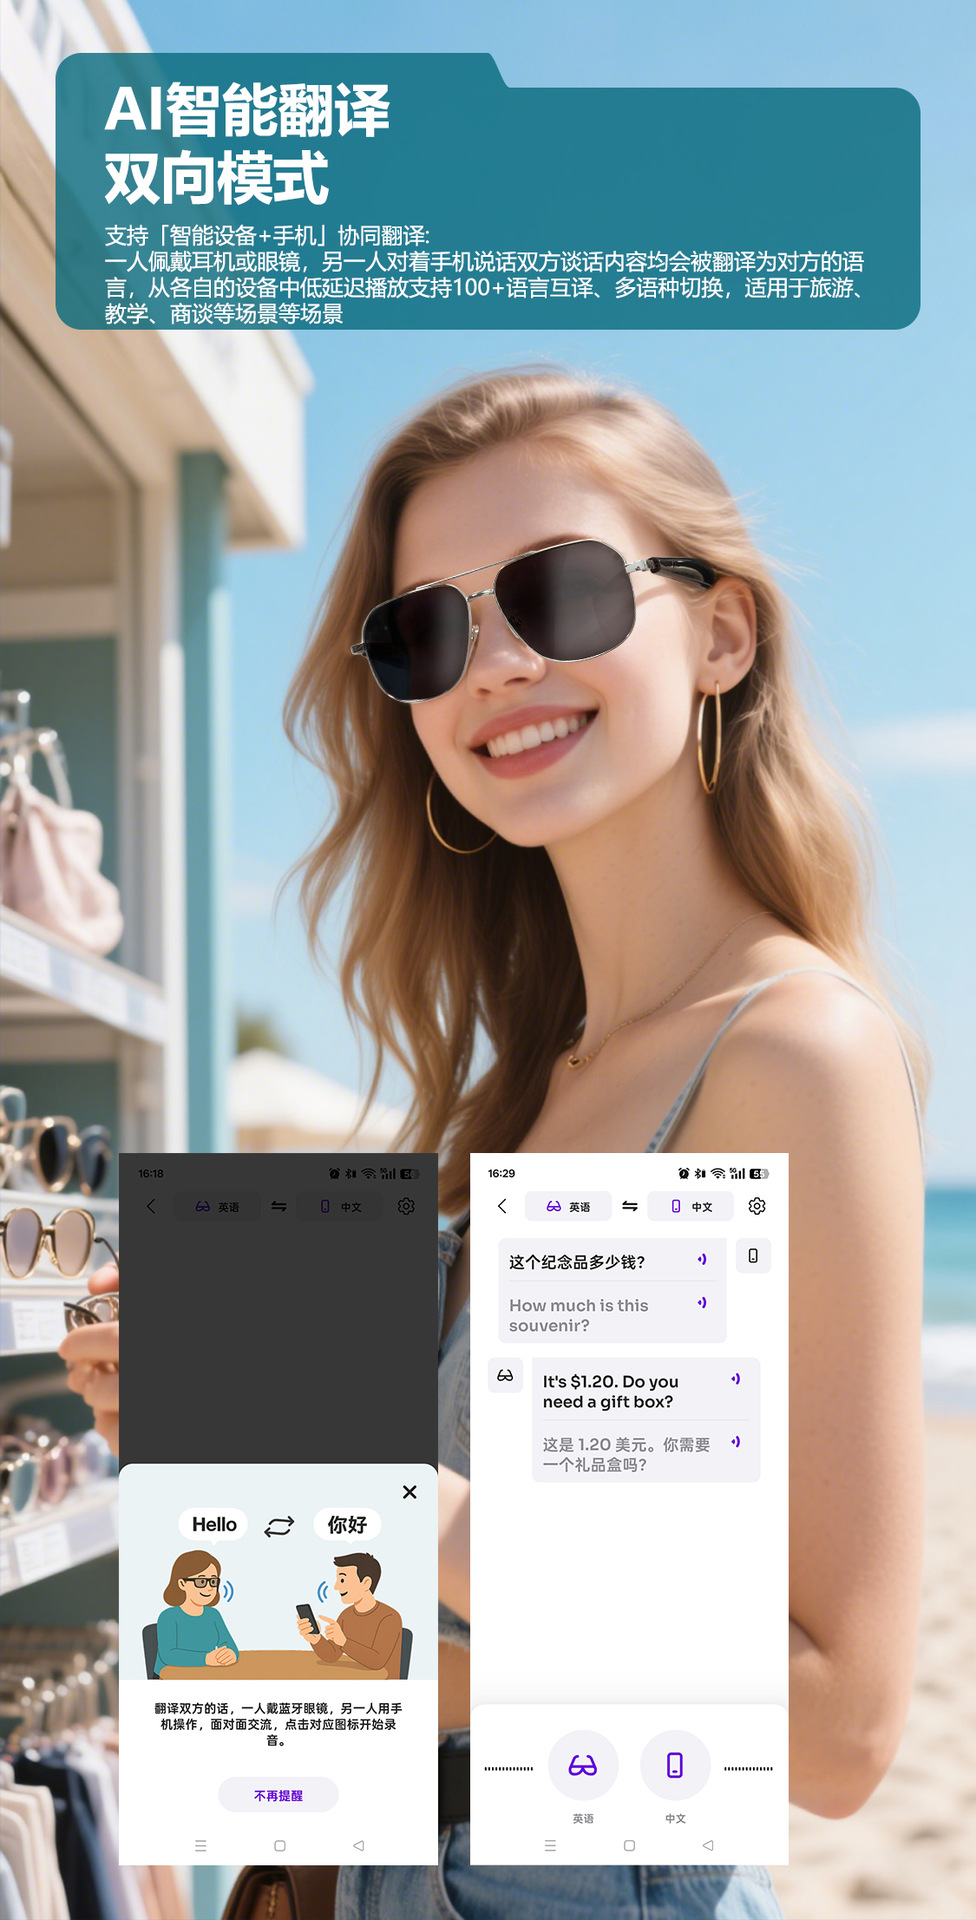
Task: Tap Android back triangle on the chat screen
Action: pos(708,1846)
